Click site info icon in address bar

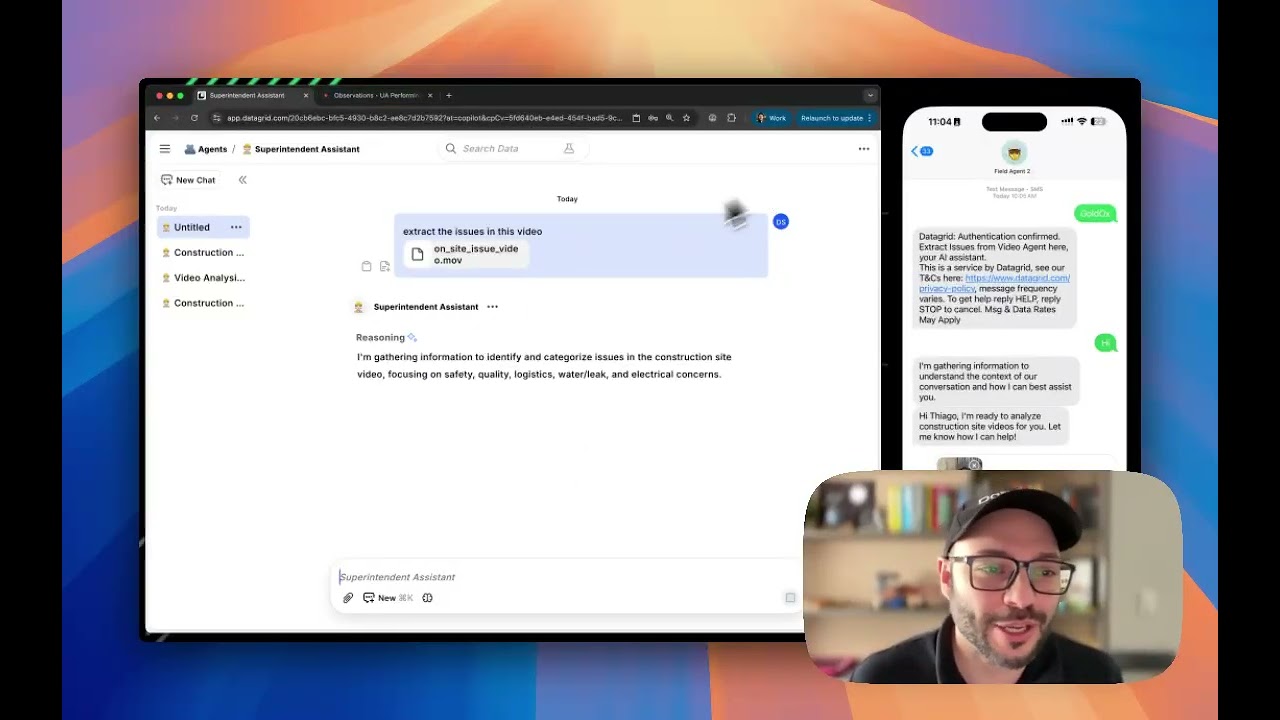click(217, 118)
